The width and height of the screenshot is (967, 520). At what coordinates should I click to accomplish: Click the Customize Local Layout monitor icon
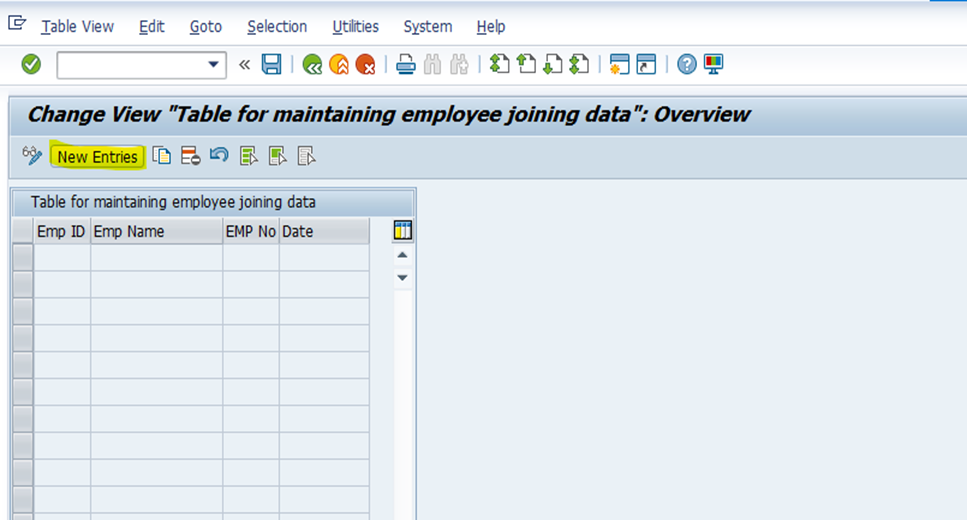point(714,64)
